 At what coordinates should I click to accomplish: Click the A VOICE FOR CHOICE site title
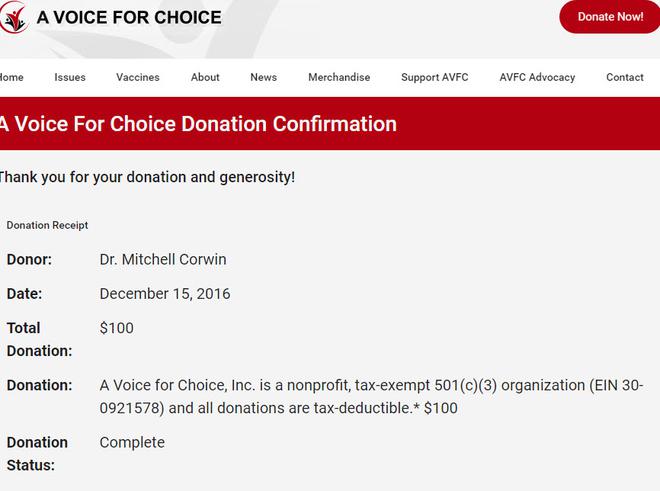[129, 17]
